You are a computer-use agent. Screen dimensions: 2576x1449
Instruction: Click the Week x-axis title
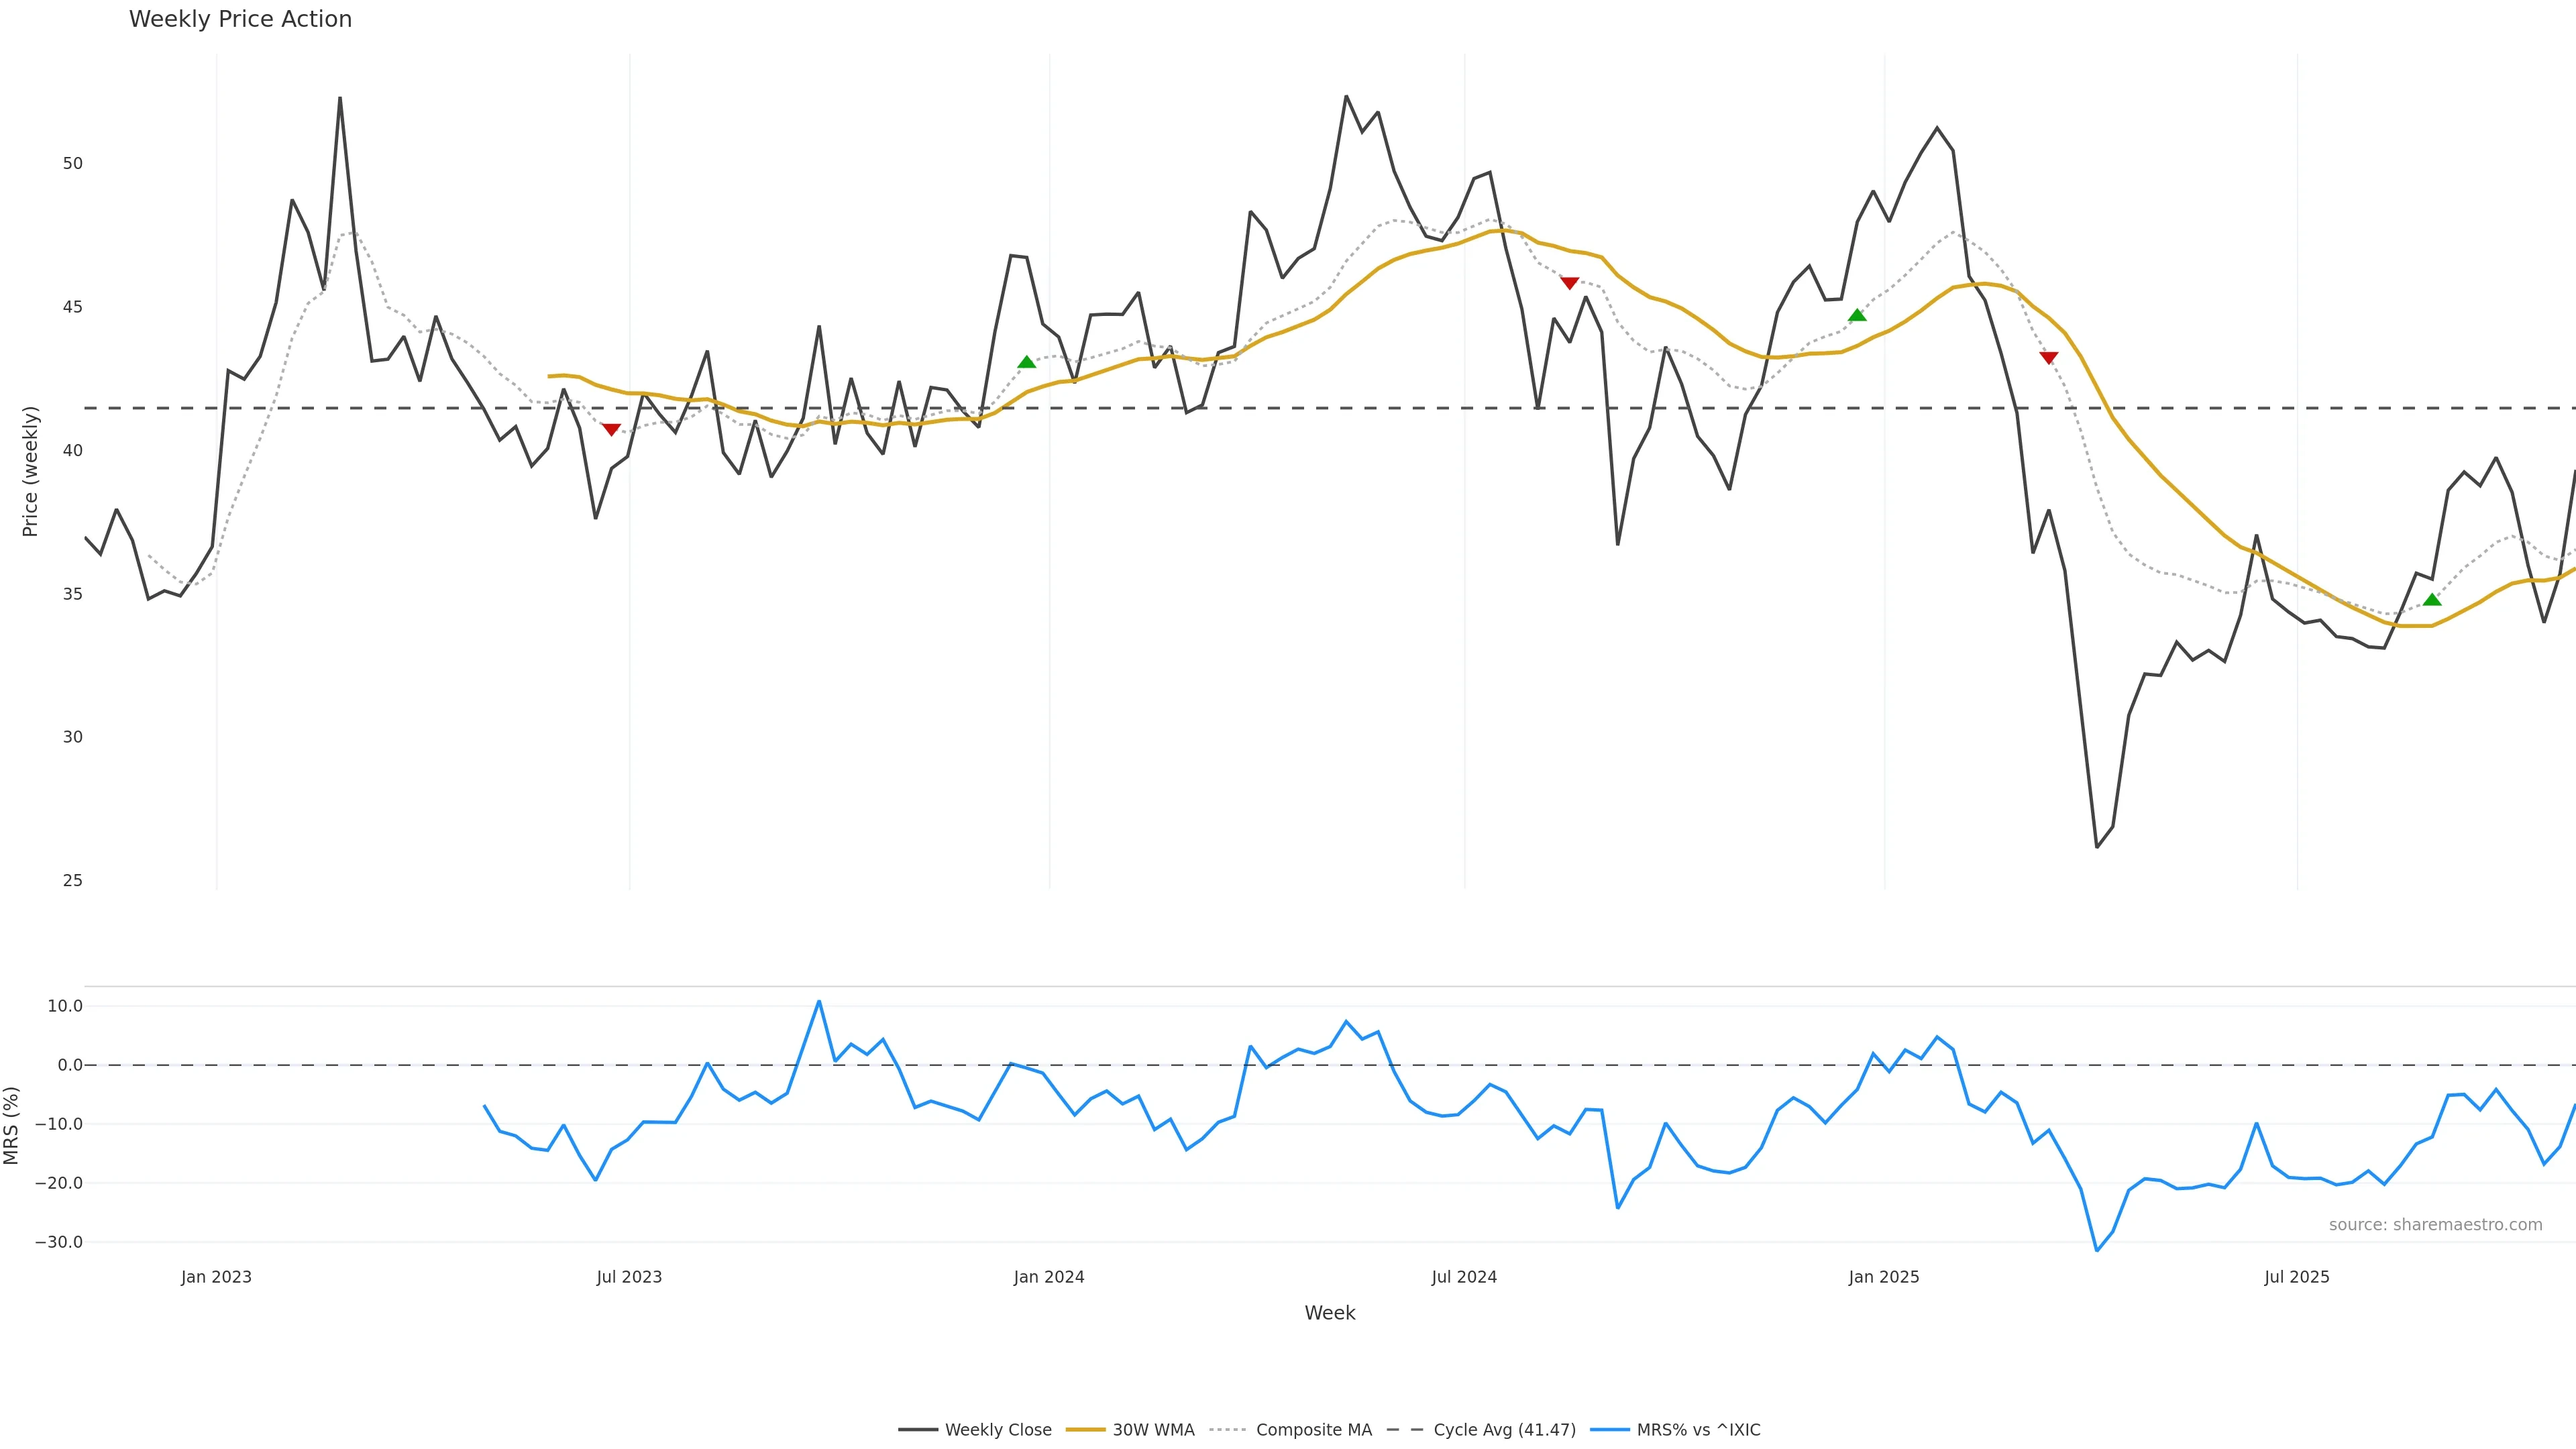[x=1329, y=1313]
